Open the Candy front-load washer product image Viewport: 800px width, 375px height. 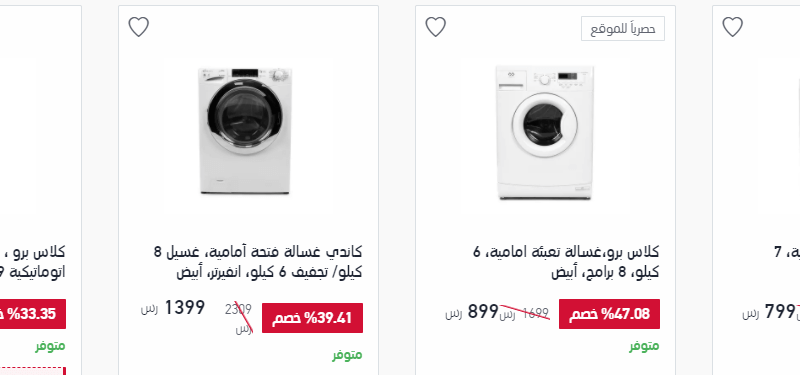pyautogui.click(x=245, y=131)
